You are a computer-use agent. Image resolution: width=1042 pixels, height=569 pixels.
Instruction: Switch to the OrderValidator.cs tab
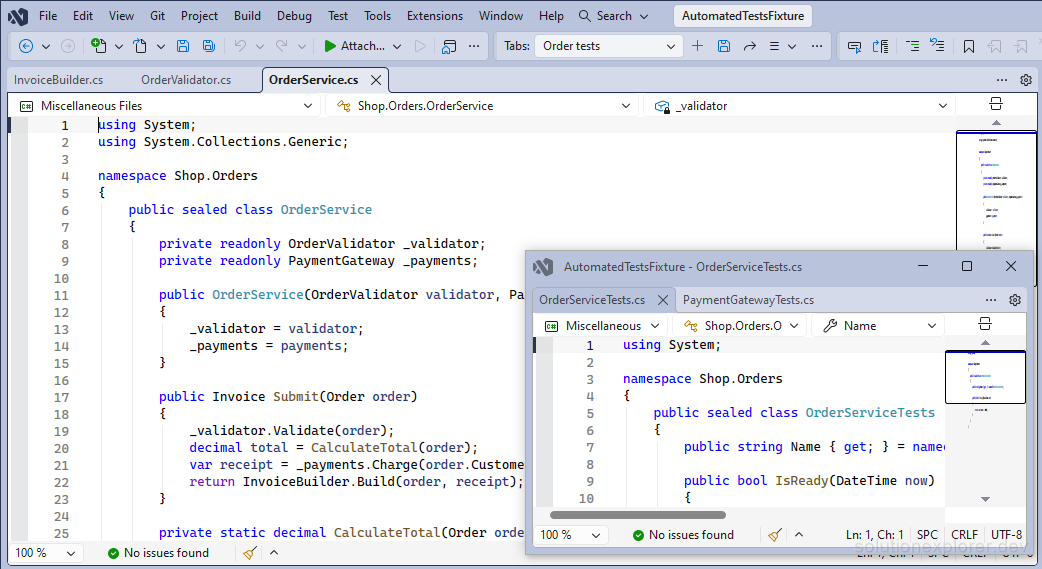tap(186, 80)
